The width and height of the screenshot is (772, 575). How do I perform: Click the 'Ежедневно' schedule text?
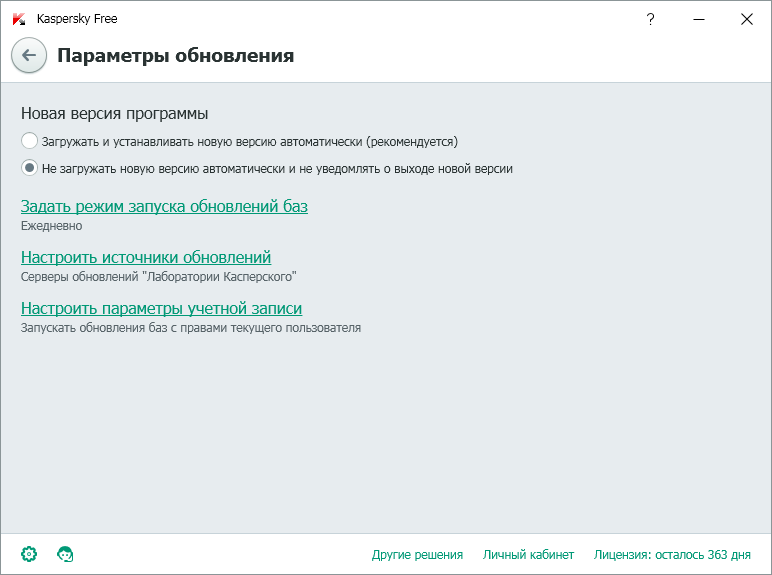coord(52,226)
